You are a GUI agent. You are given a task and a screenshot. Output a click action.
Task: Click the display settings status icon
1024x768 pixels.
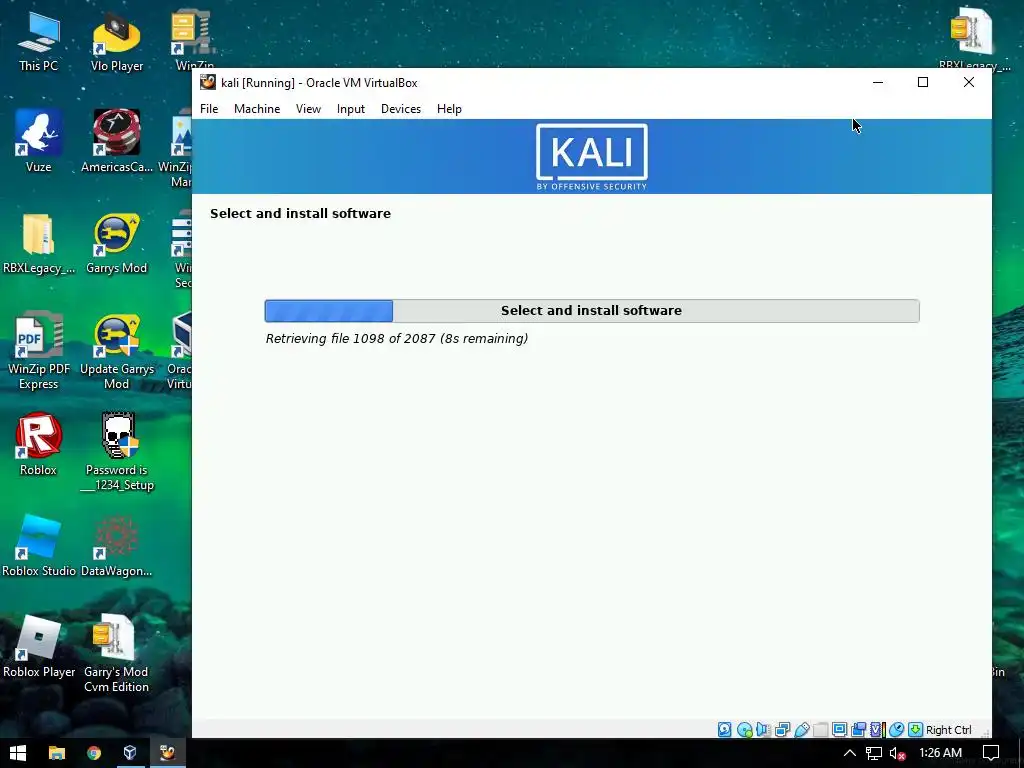click(840, 729)
